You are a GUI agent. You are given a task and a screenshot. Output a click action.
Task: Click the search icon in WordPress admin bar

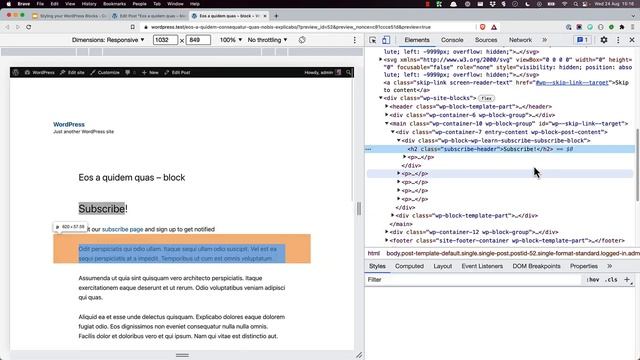[x=349, y=72]
